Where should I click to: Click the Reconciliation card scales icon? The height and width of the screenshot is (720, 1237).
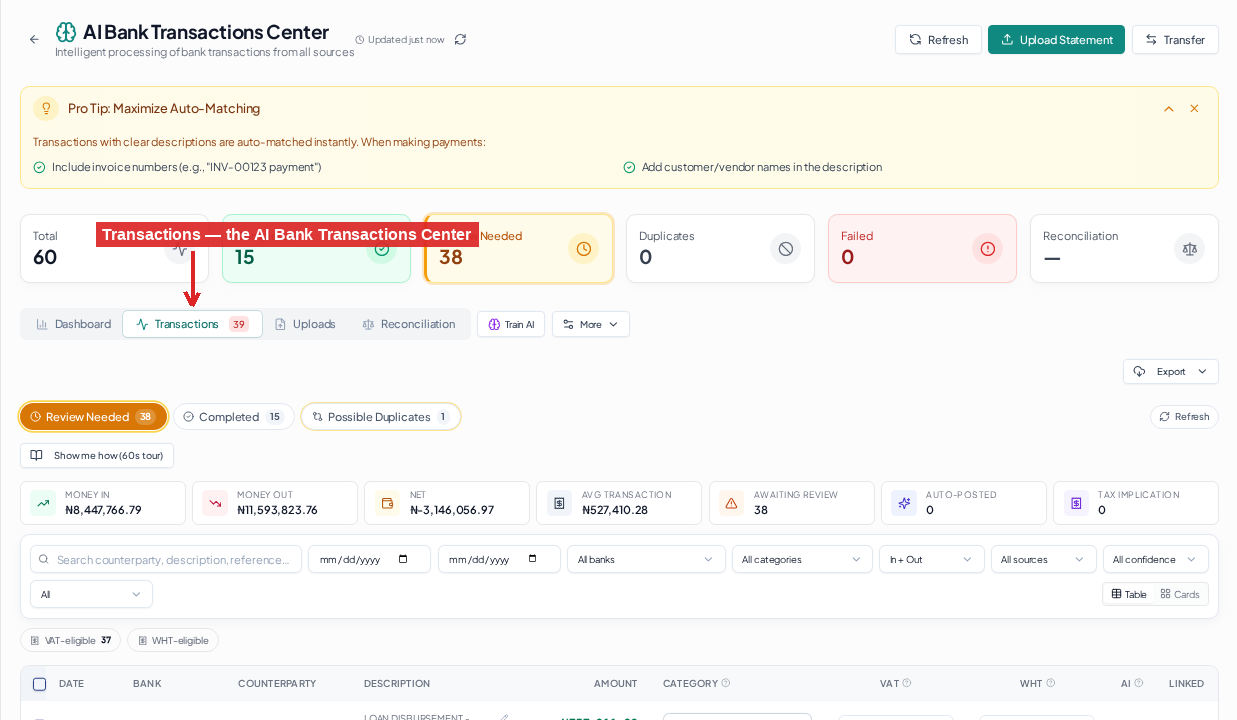pos(1189,249)
